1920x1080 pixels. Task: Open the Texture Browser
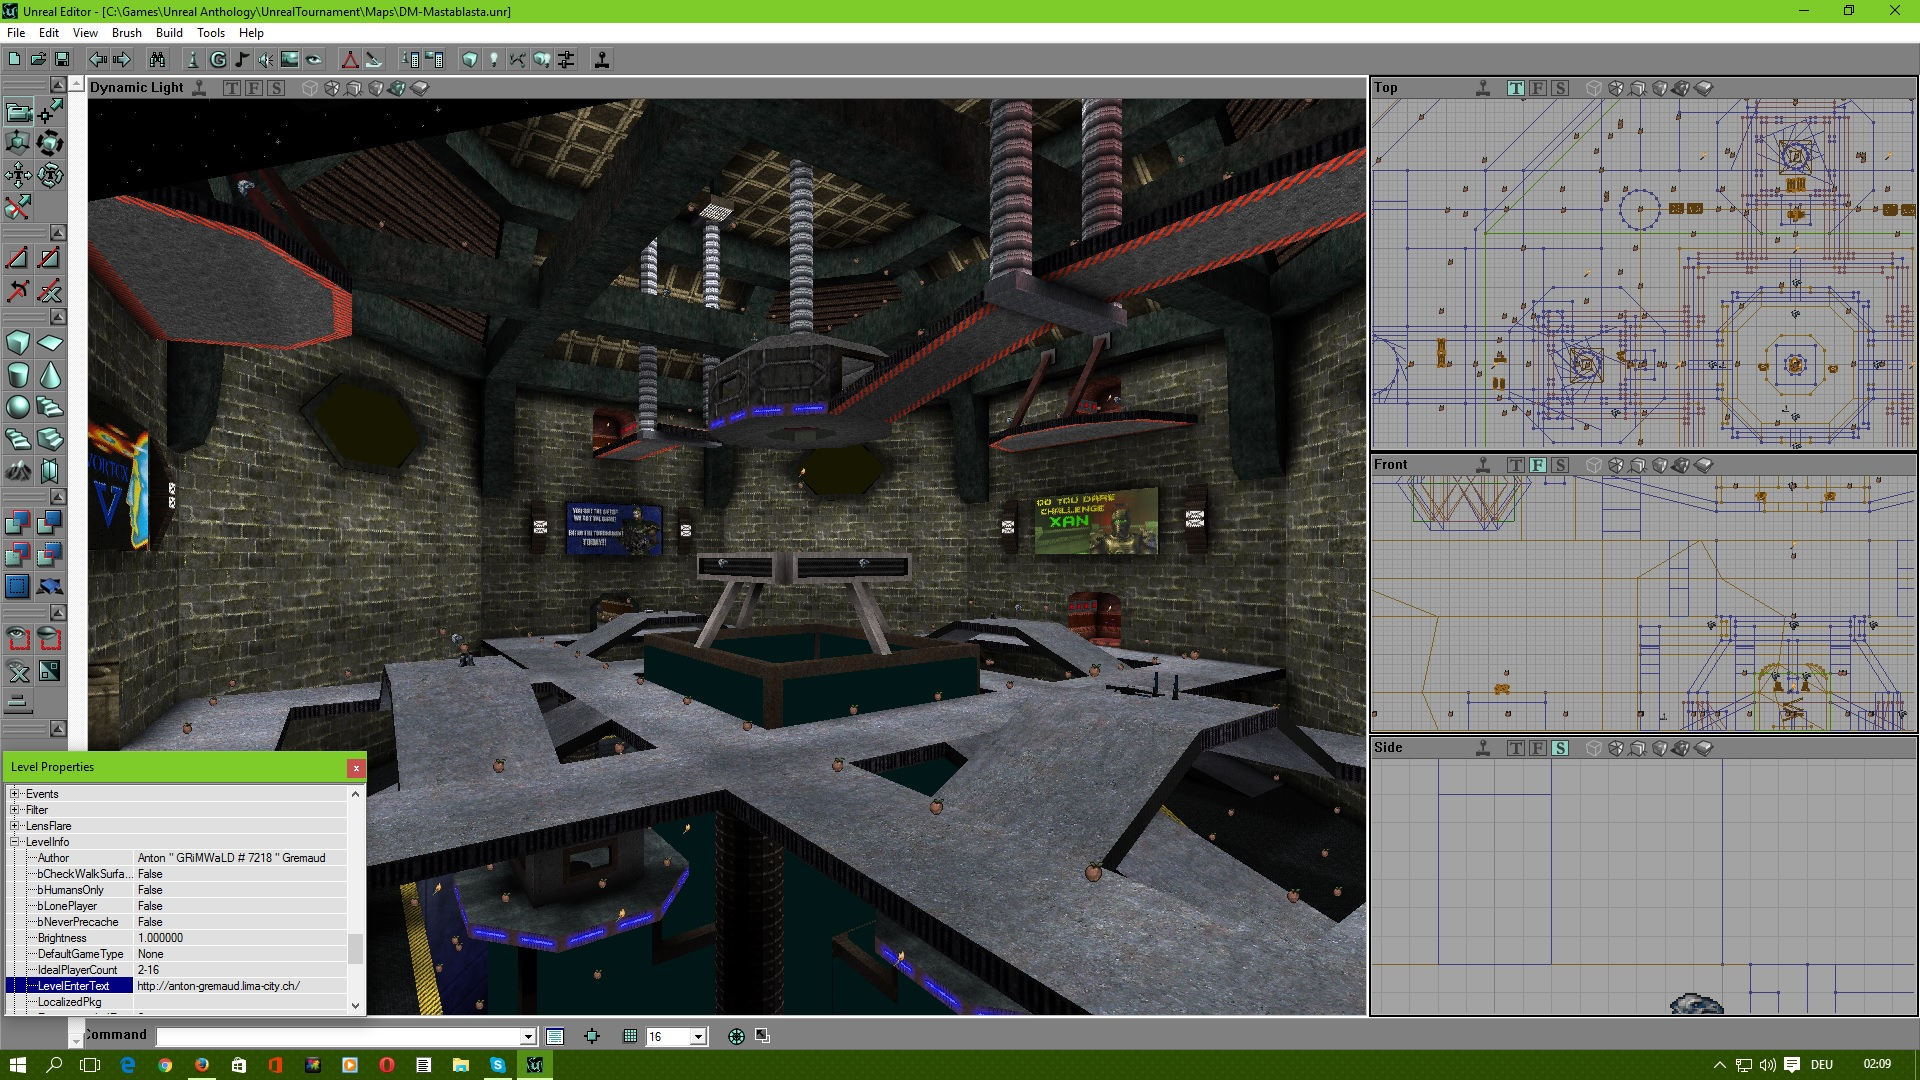(289, 59)
